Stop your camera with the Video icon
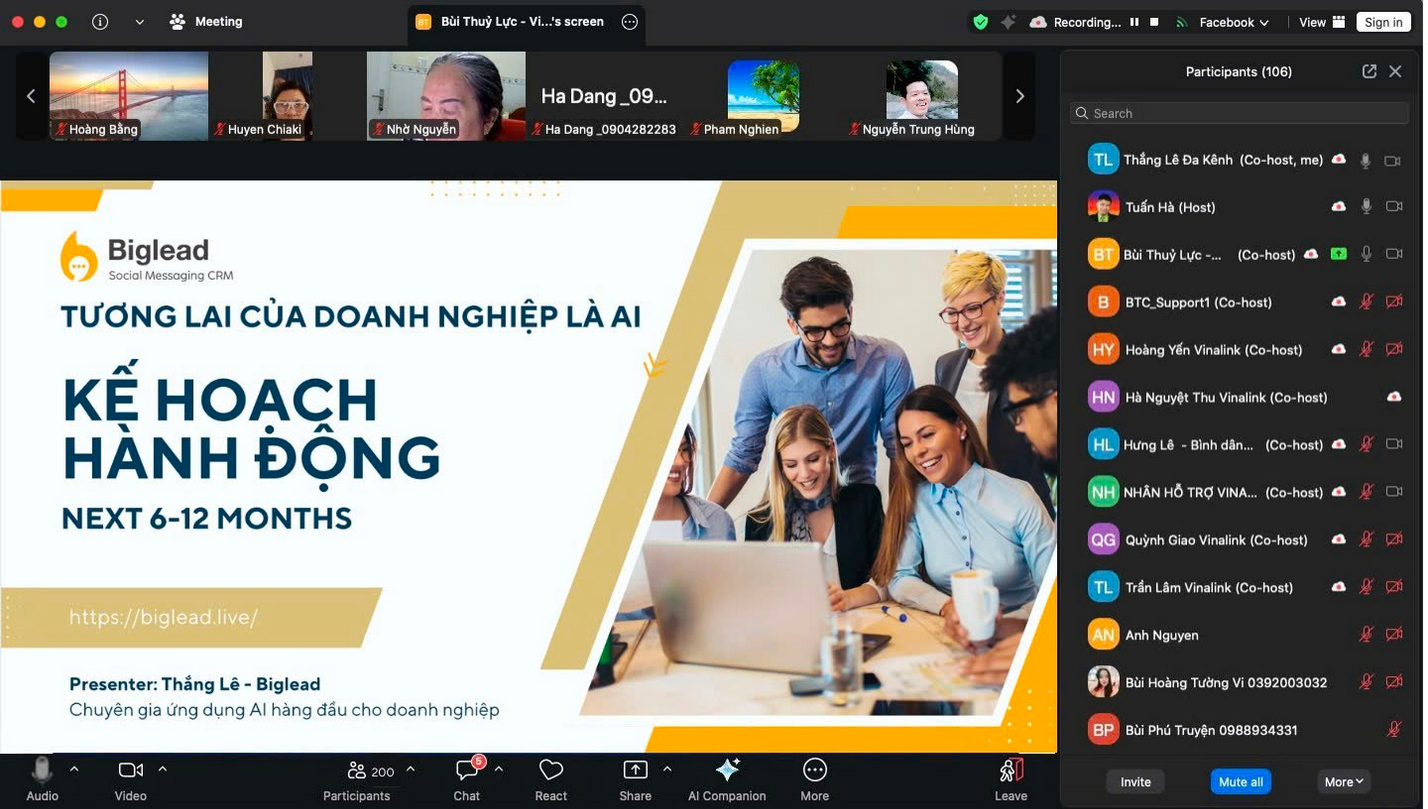 click(129, 770)
